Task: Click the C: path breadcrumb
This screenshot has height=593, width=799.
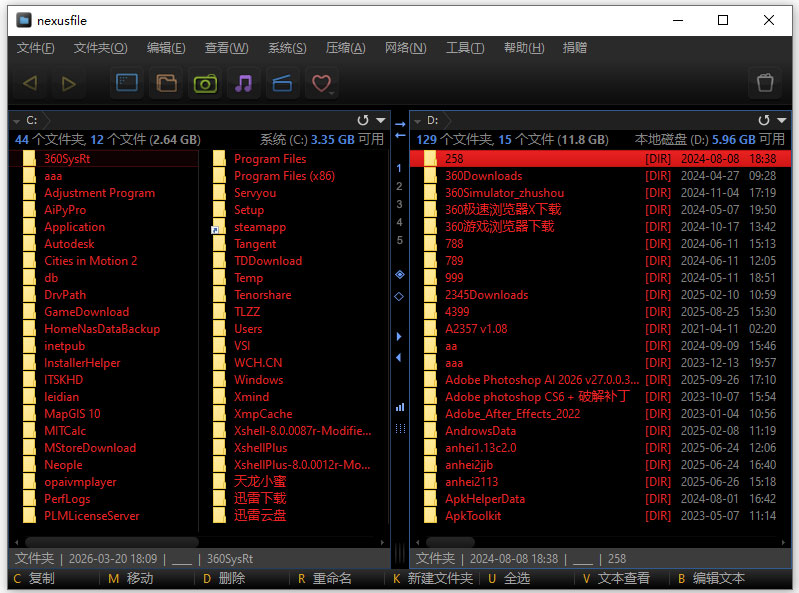Action: click(x=32, y=120)
